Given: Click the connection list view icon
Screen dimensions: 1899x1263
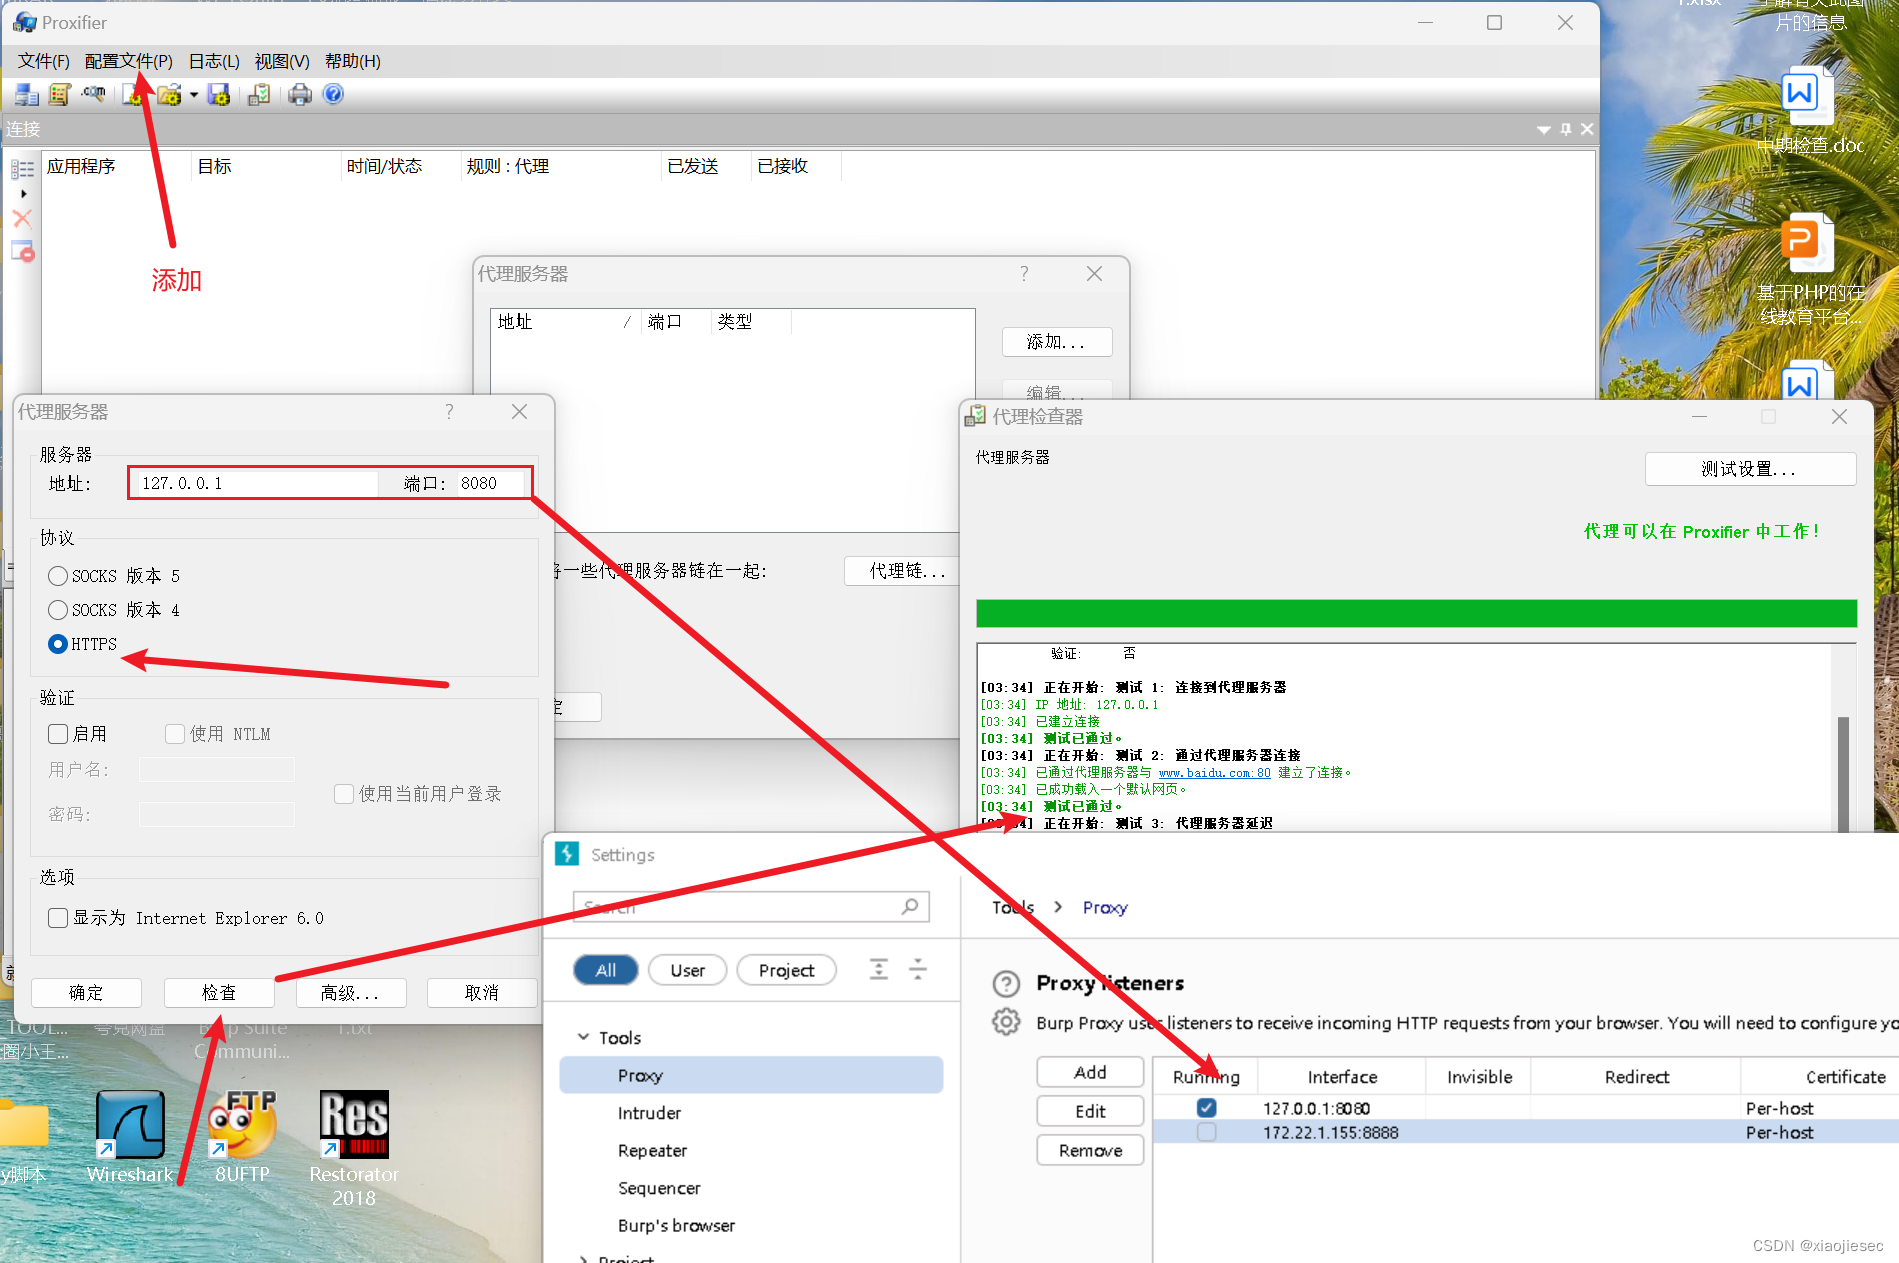Looking at the screenshot, I should pos(22,169).
